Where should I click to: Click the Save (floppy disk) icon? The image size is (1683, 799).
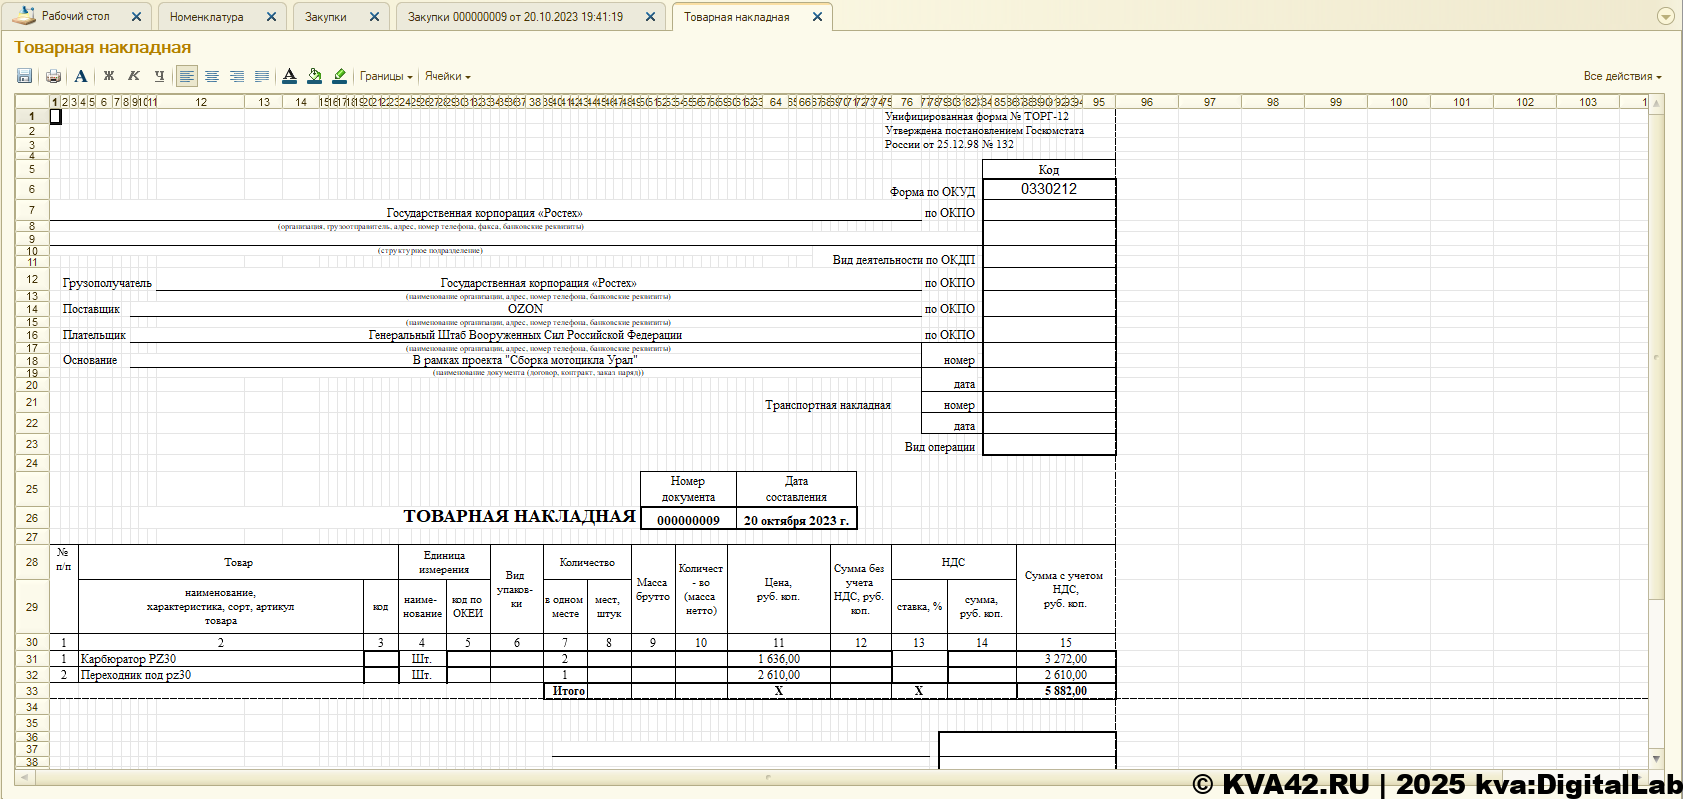point(25,76)
